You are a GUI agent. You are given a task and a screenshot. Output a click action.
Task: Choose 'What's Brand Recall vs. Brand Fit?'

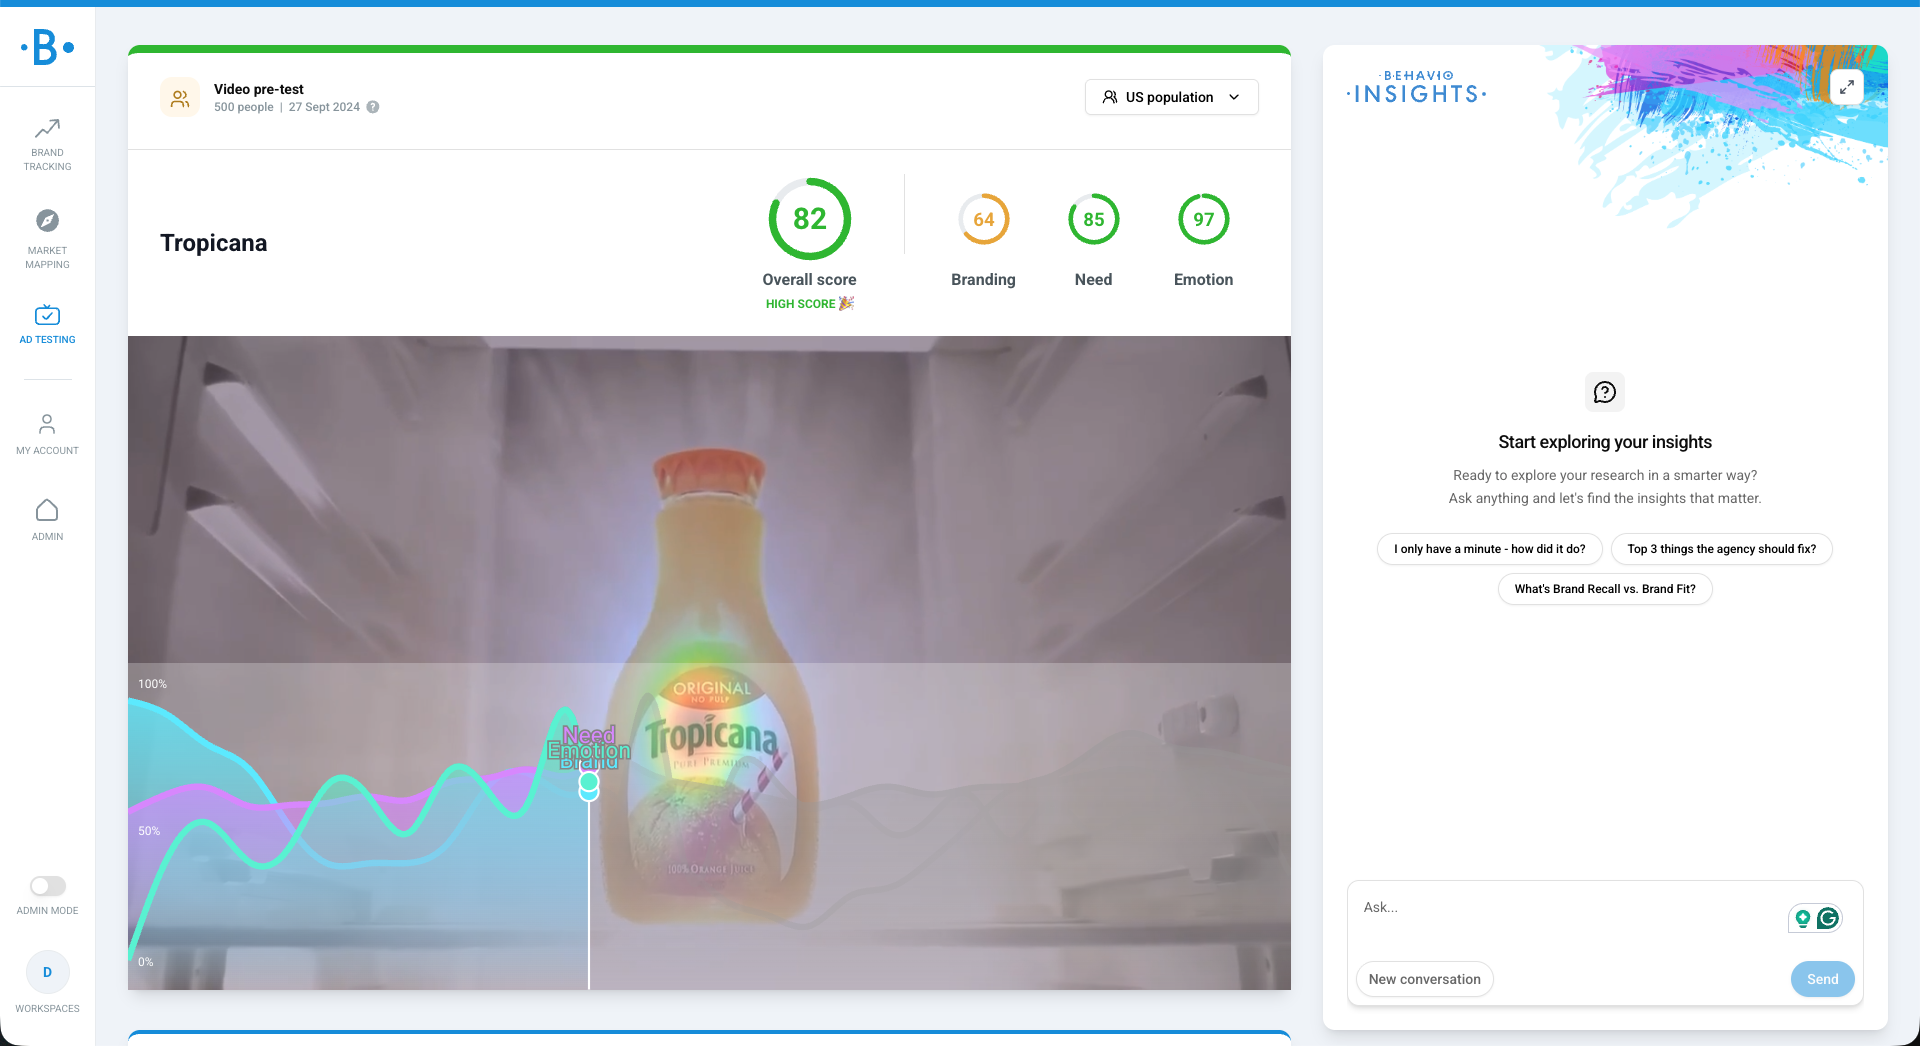[x=1605, y=589]
